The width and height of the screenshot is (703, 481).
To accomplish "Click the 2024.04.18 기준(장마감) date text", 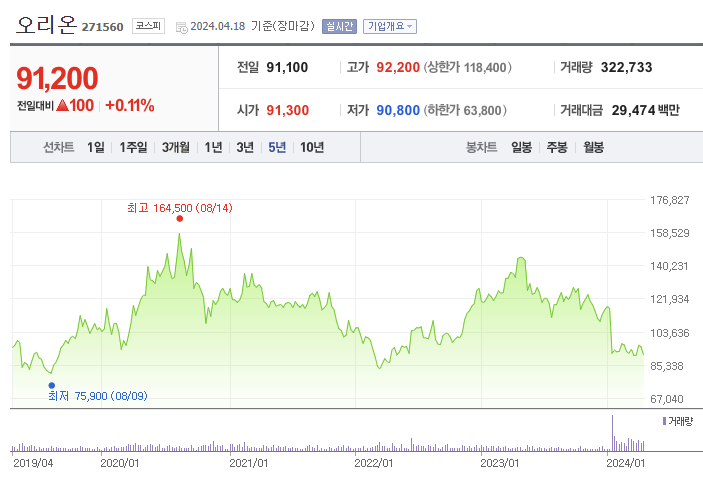I will point(252,26).
